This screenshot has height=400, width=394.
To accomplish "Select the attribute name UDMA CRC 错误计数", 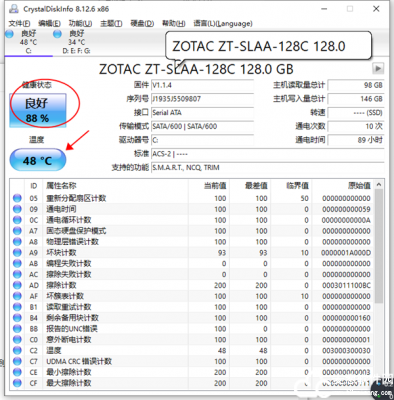I will (x=79, y=361).
